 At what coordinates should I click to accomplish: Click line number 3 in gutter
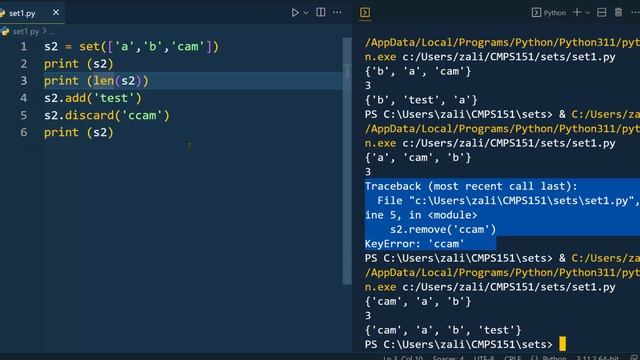tap(24, 81)
